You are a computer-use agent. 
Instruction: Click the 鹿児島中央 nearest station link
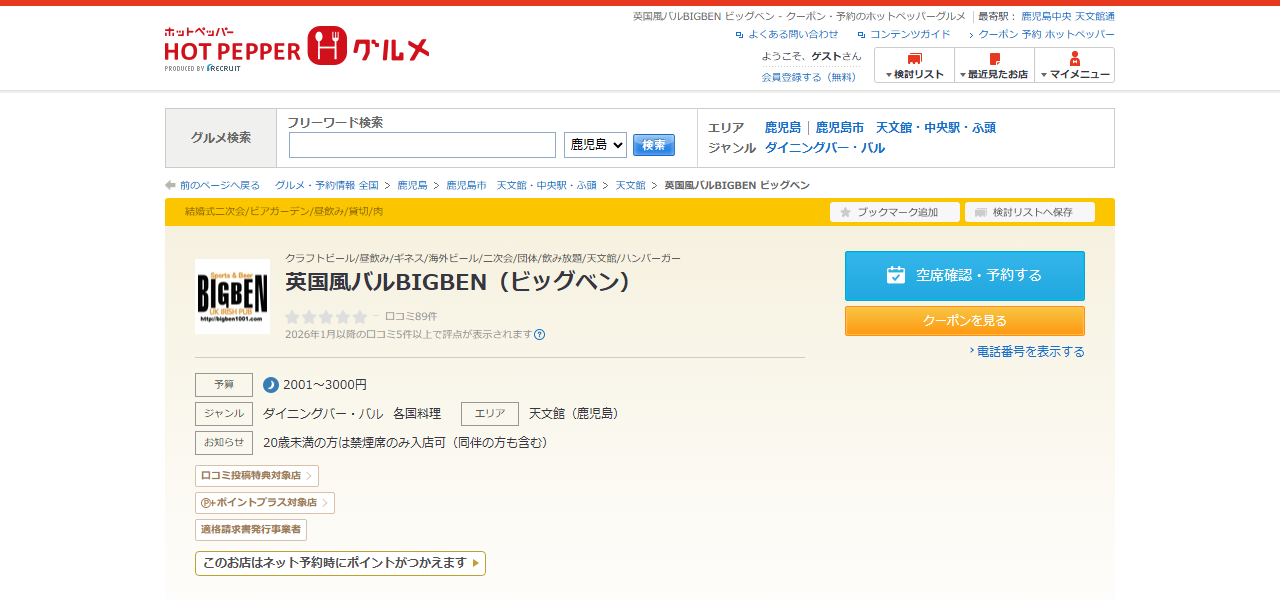(x=1046, y=16)
